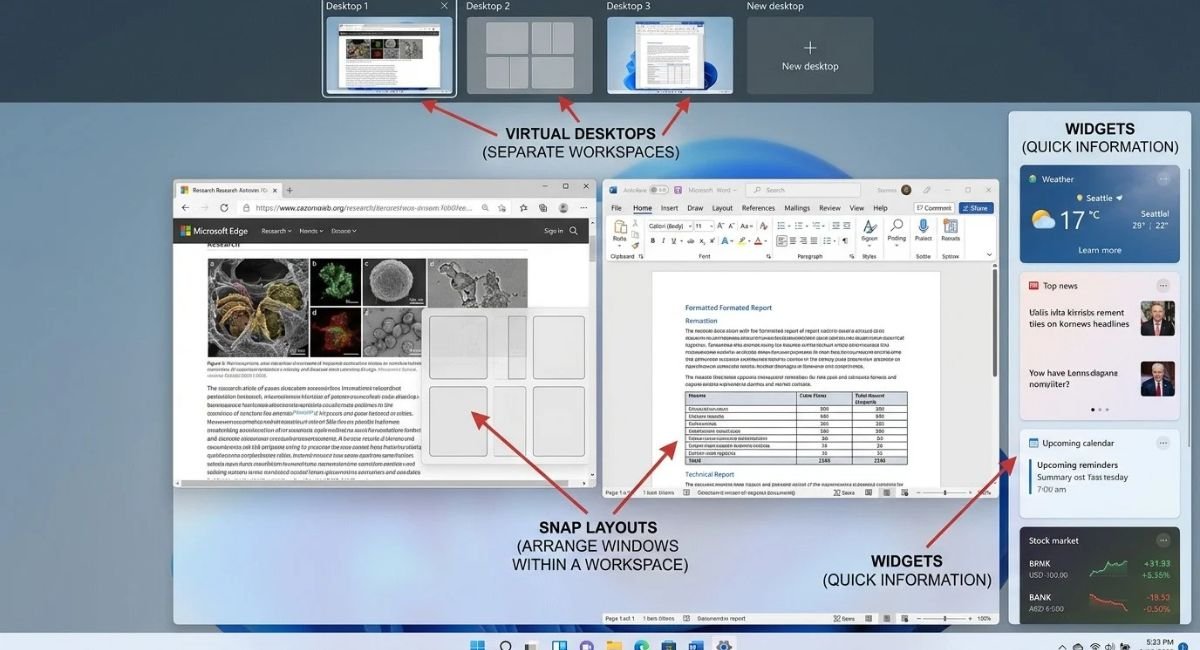Open the Windows Start menu
Image resolution: width=1200 pixels, height=650 pixels.
point(477,643)
